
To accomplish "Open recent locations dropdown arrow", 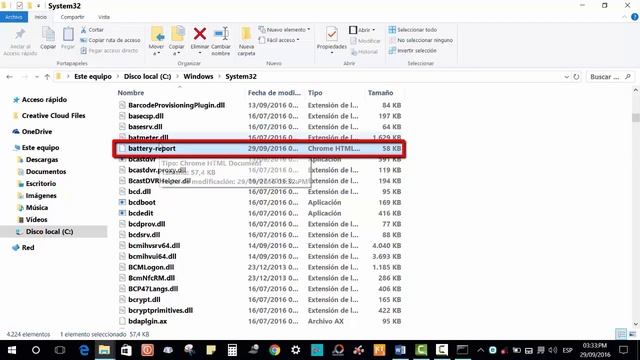I will point(37,77).
